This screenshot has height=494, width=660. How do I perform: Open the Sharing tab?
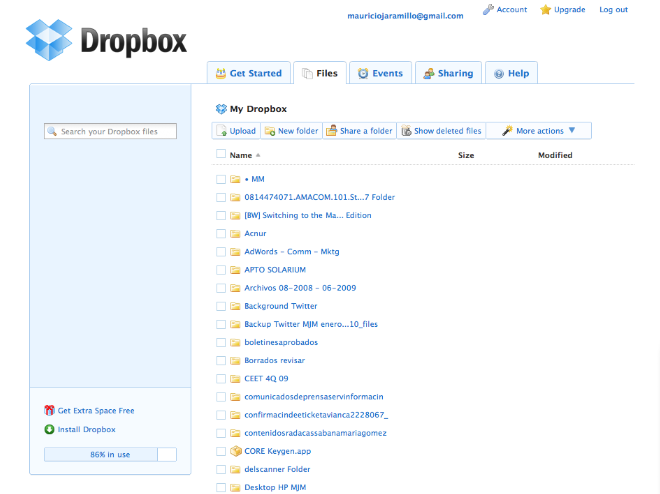tap(448, 73)
